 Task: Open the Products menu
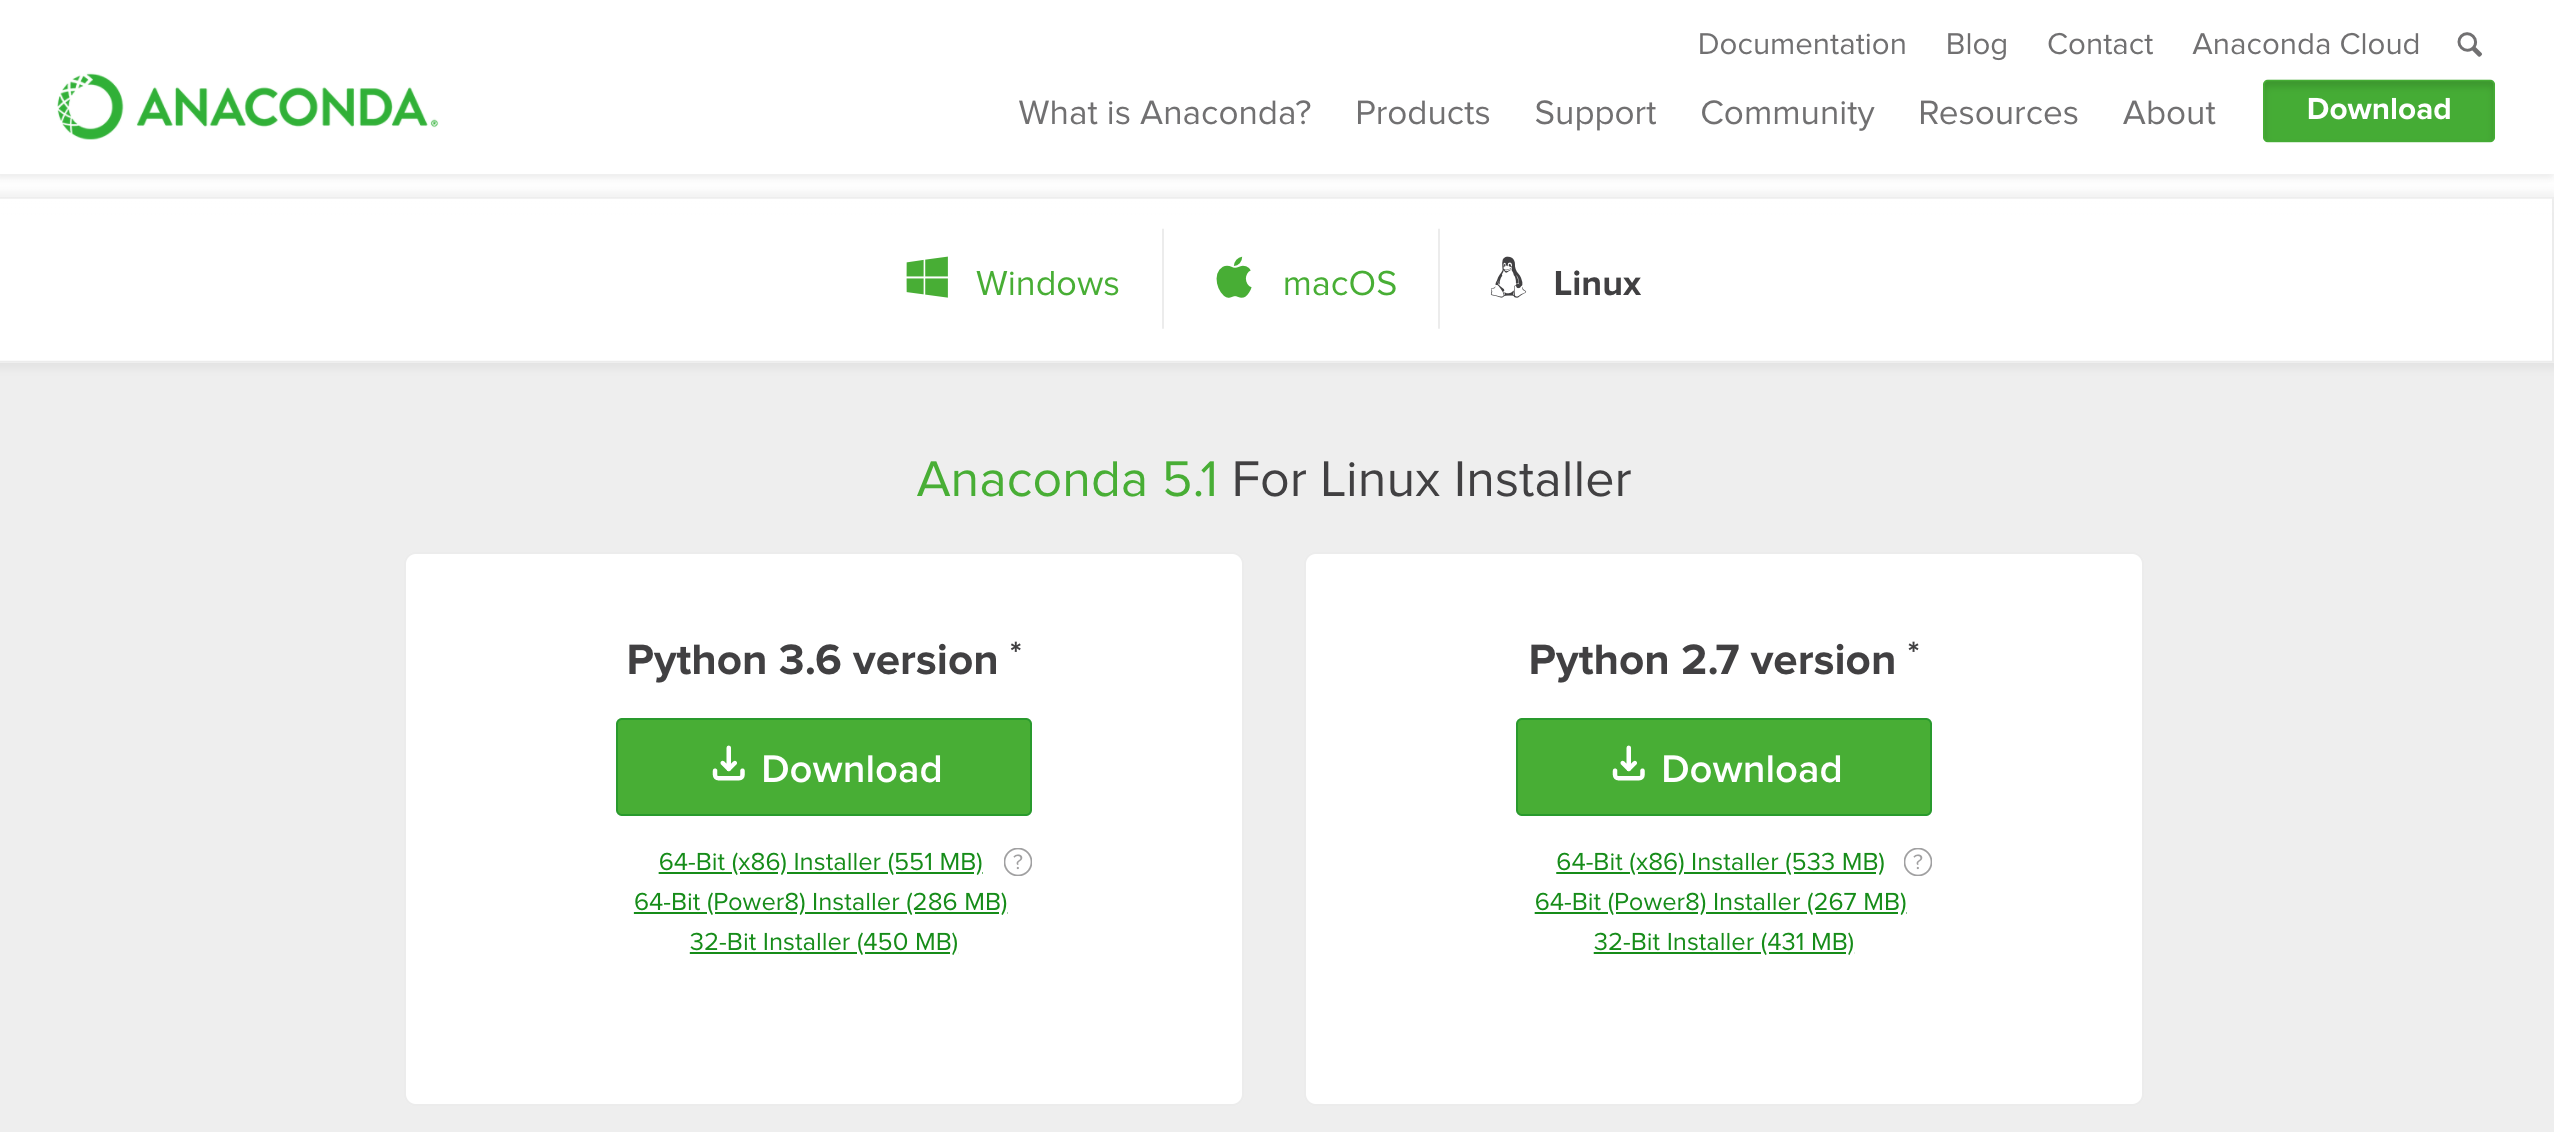[x=1422, y=113]
